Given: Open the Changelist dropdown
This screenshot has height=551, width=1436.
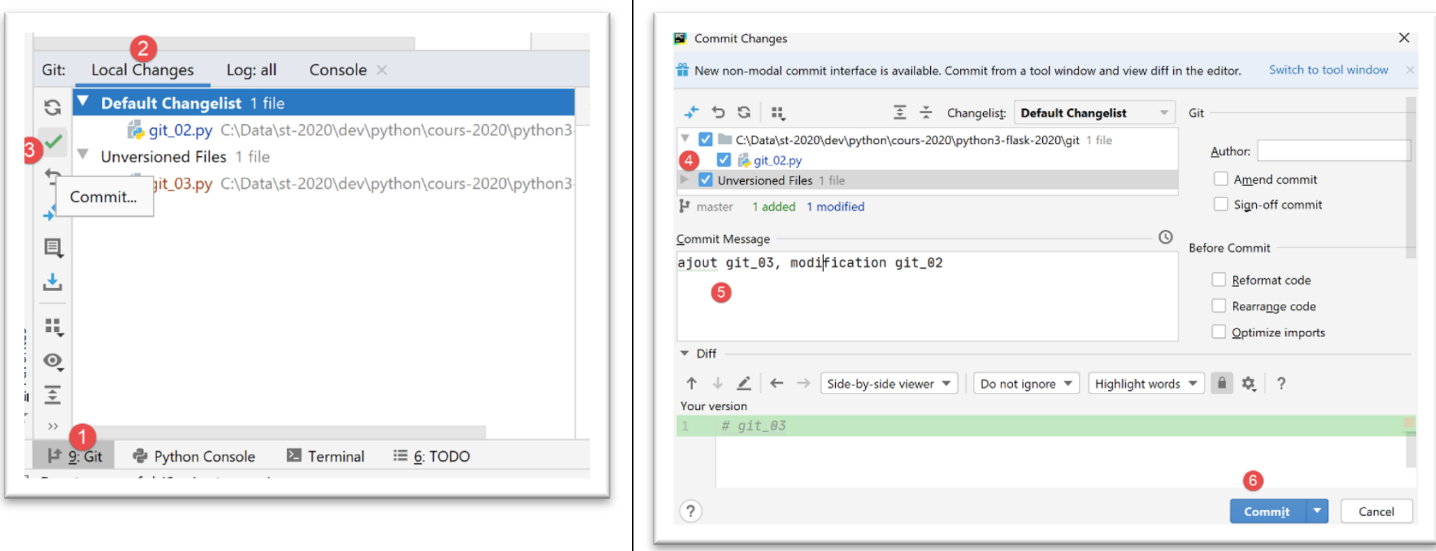Looking at the screenshot, I should coord(1094,113).
